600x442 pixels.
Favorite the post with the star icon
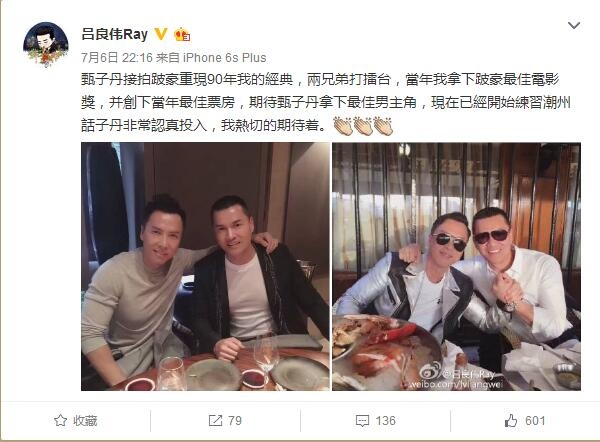coord(60,421)
